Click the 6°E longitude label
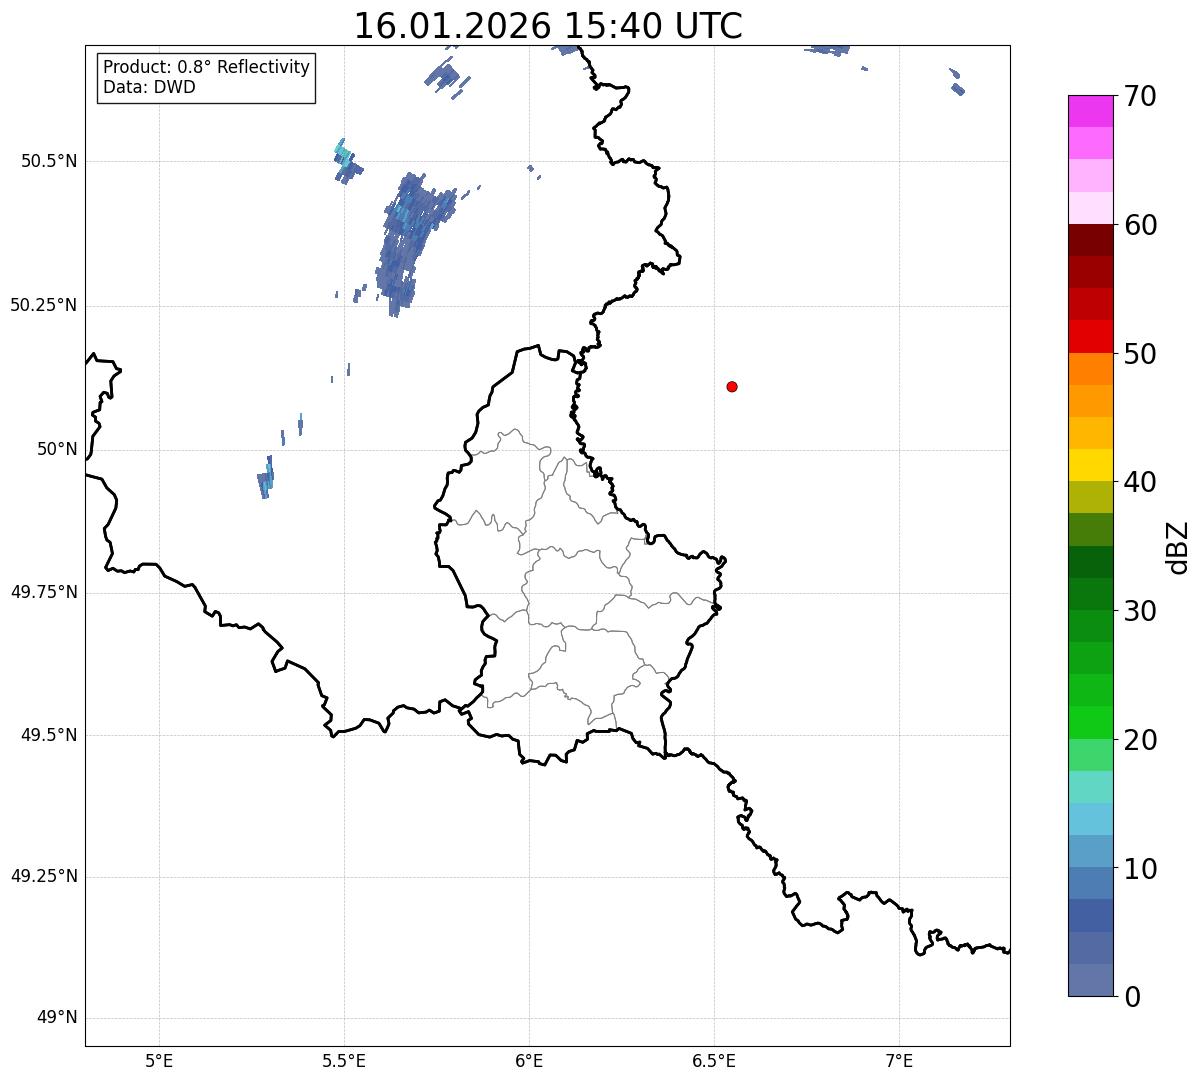The height and width of the screenshot is (1081, 1202). (529, 1060)
